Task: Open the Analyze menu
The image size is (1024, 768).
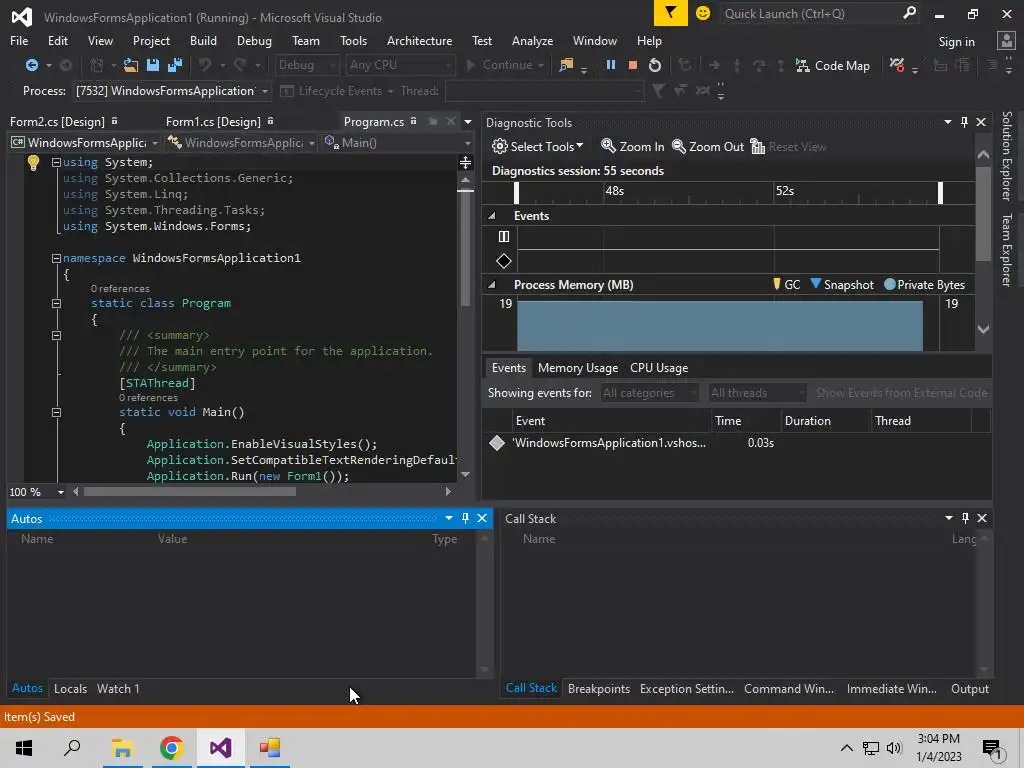Action: pos(532,40)
